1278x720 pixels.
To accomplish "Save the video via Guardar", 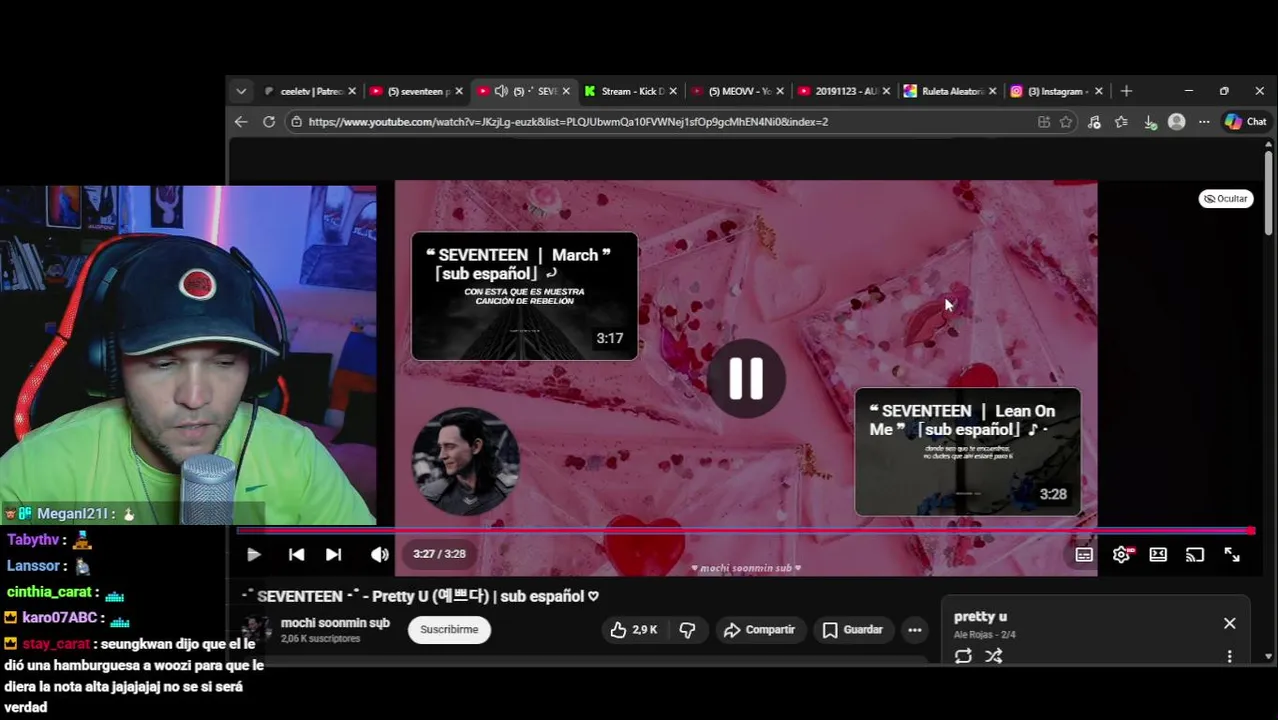I will 853,629.
